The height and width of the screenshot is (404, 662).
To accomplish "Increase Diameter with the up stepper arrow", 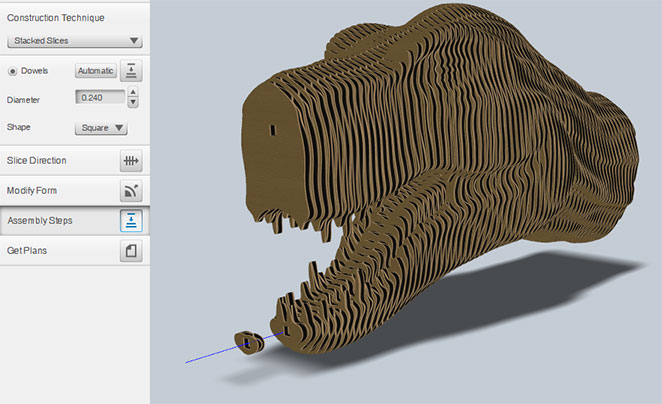I will 133,92.
